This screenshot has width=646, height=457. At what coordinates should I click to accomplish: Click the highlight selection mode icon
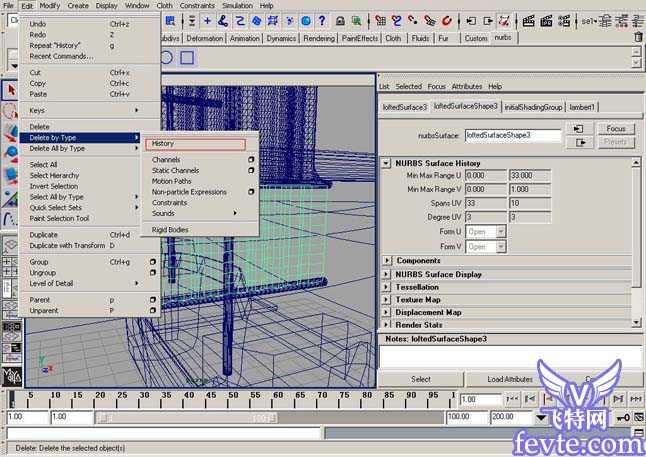[356, 21]
